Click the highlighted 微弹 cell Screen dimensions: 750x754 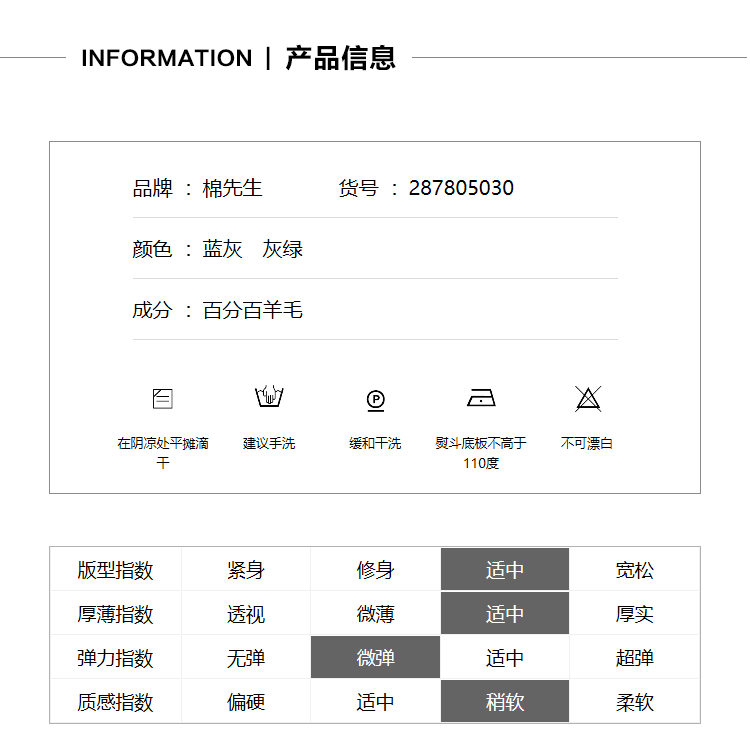[x=375, y=657]
